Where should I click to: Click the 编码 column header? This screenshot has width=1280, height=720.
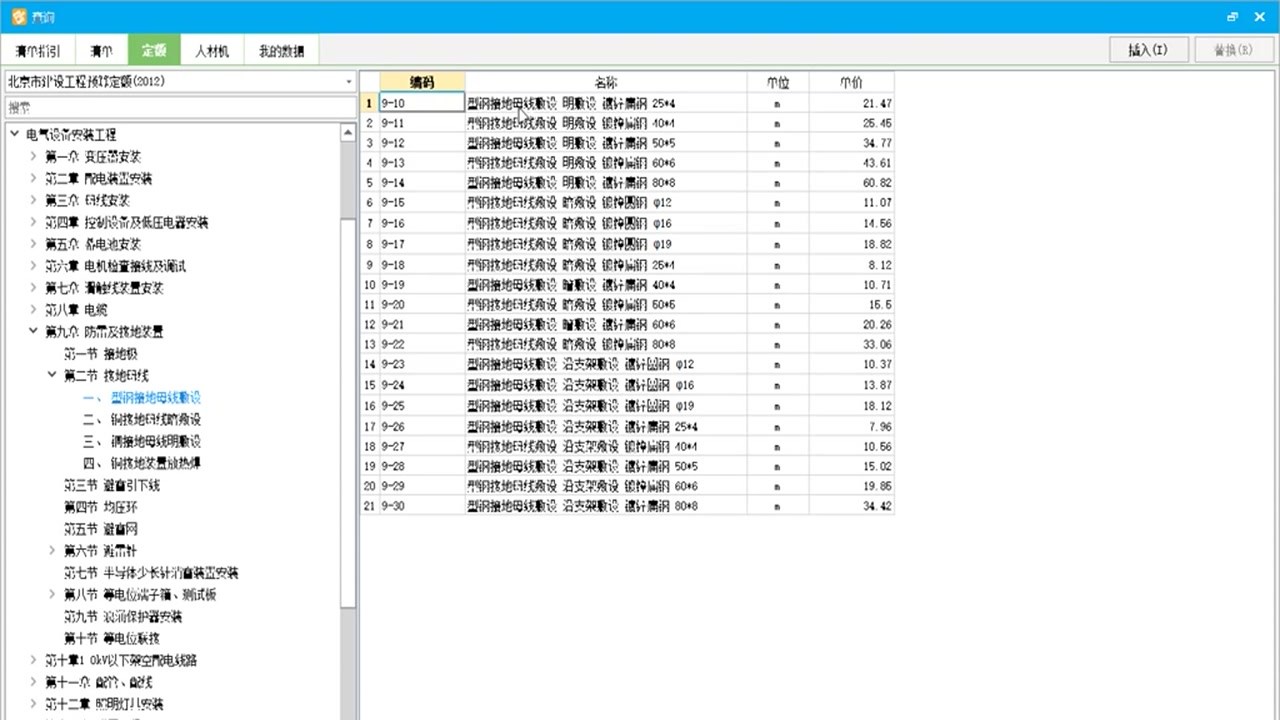click(422, 82)
